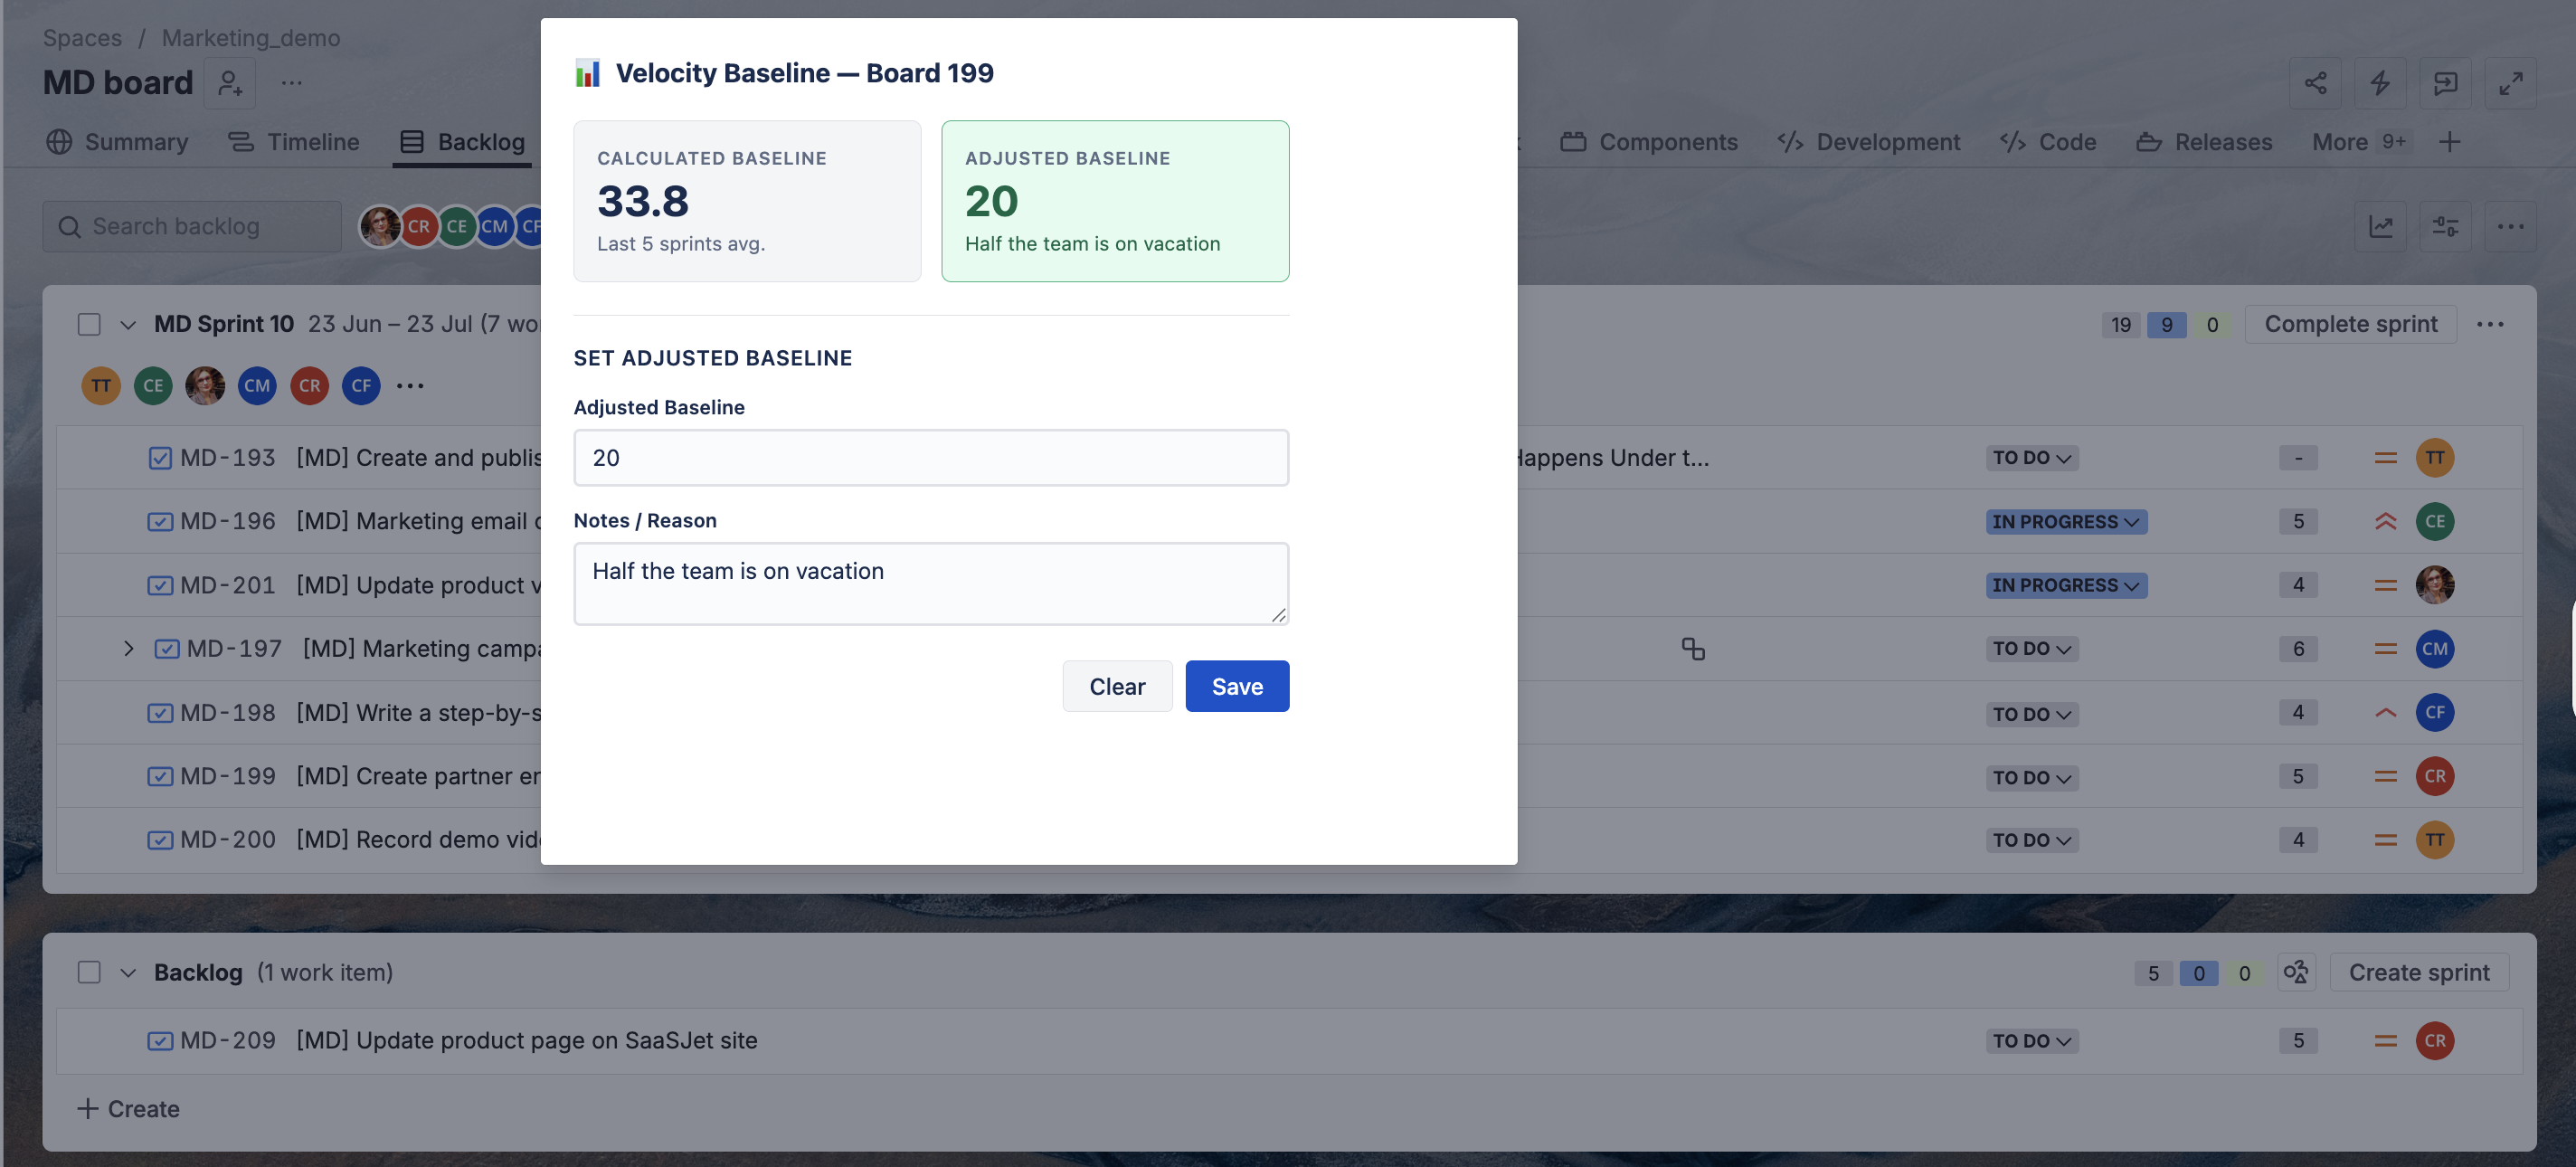Open the TO DO status dropdown for MD-199

(x=2032, y=778)
